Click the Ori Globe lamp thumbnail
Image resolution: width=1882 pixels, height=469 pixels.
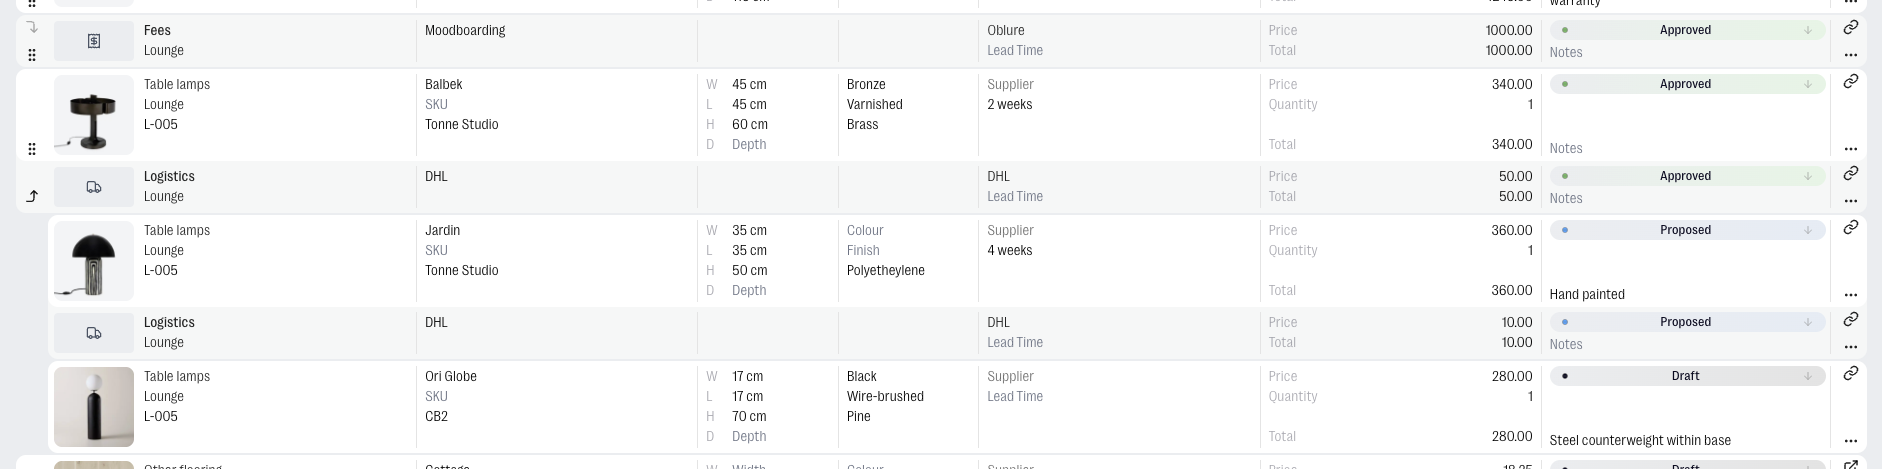coord(94,407)
